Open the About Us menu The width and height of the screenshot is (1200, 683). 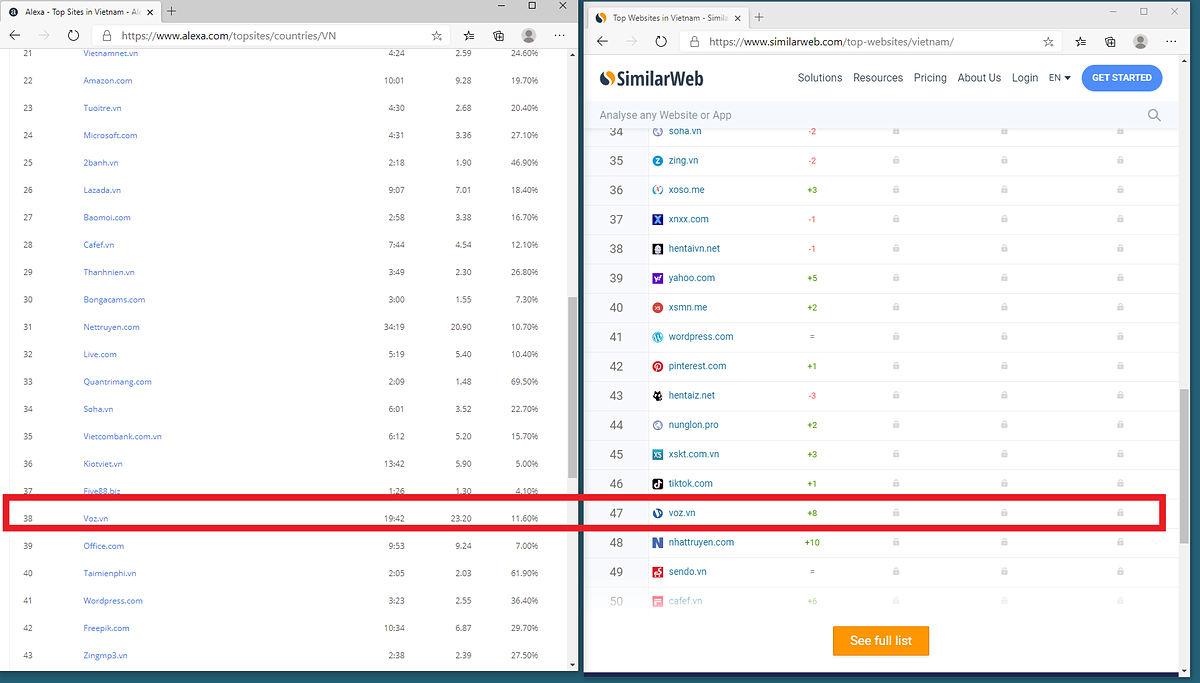(x=979, y=78)
